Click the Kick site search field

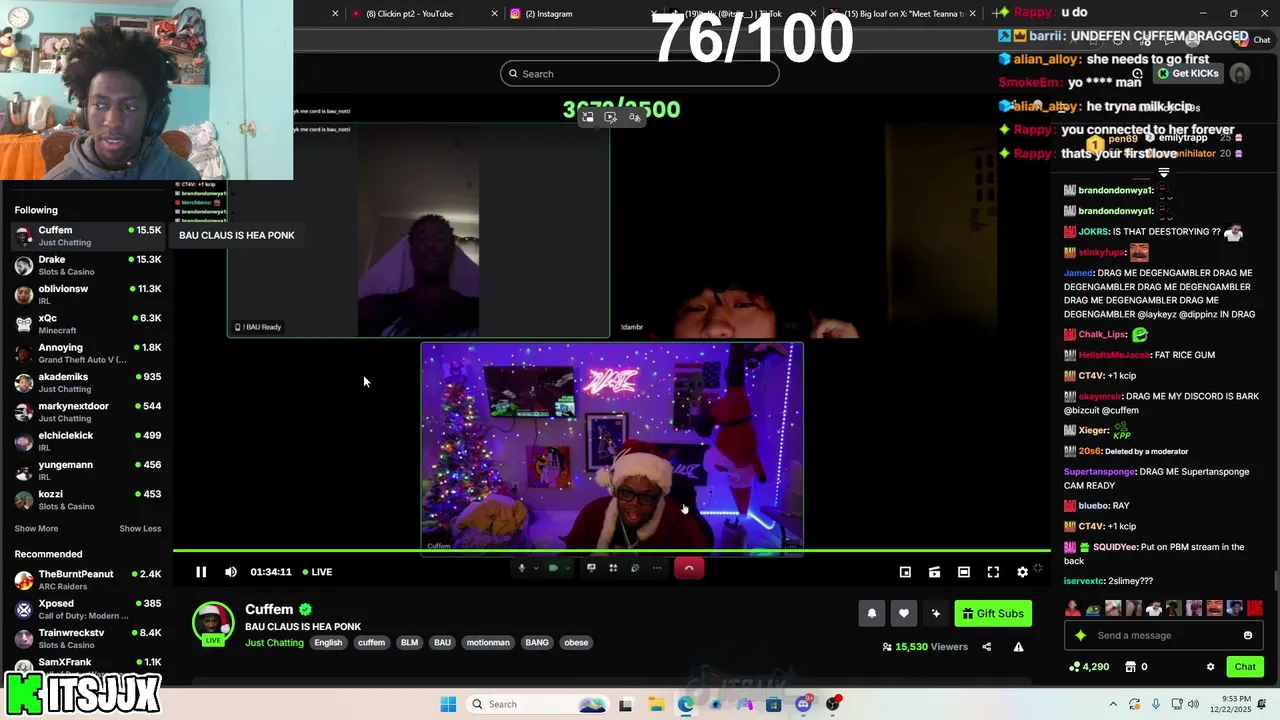click(x=640, y=74)
